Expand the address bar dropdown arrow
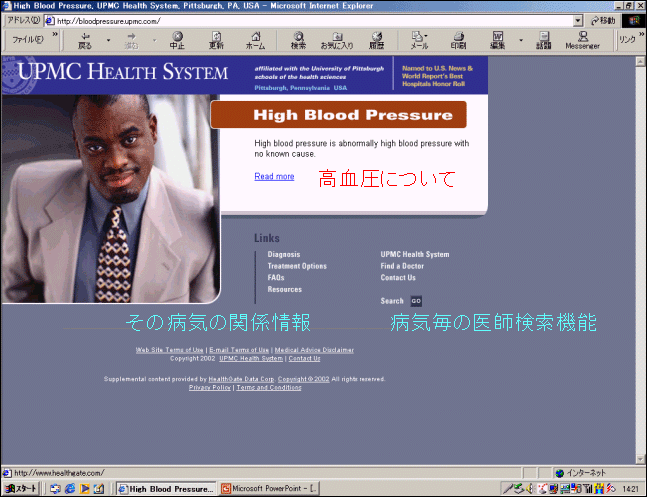647x497 pixels. tap(578, 20)
